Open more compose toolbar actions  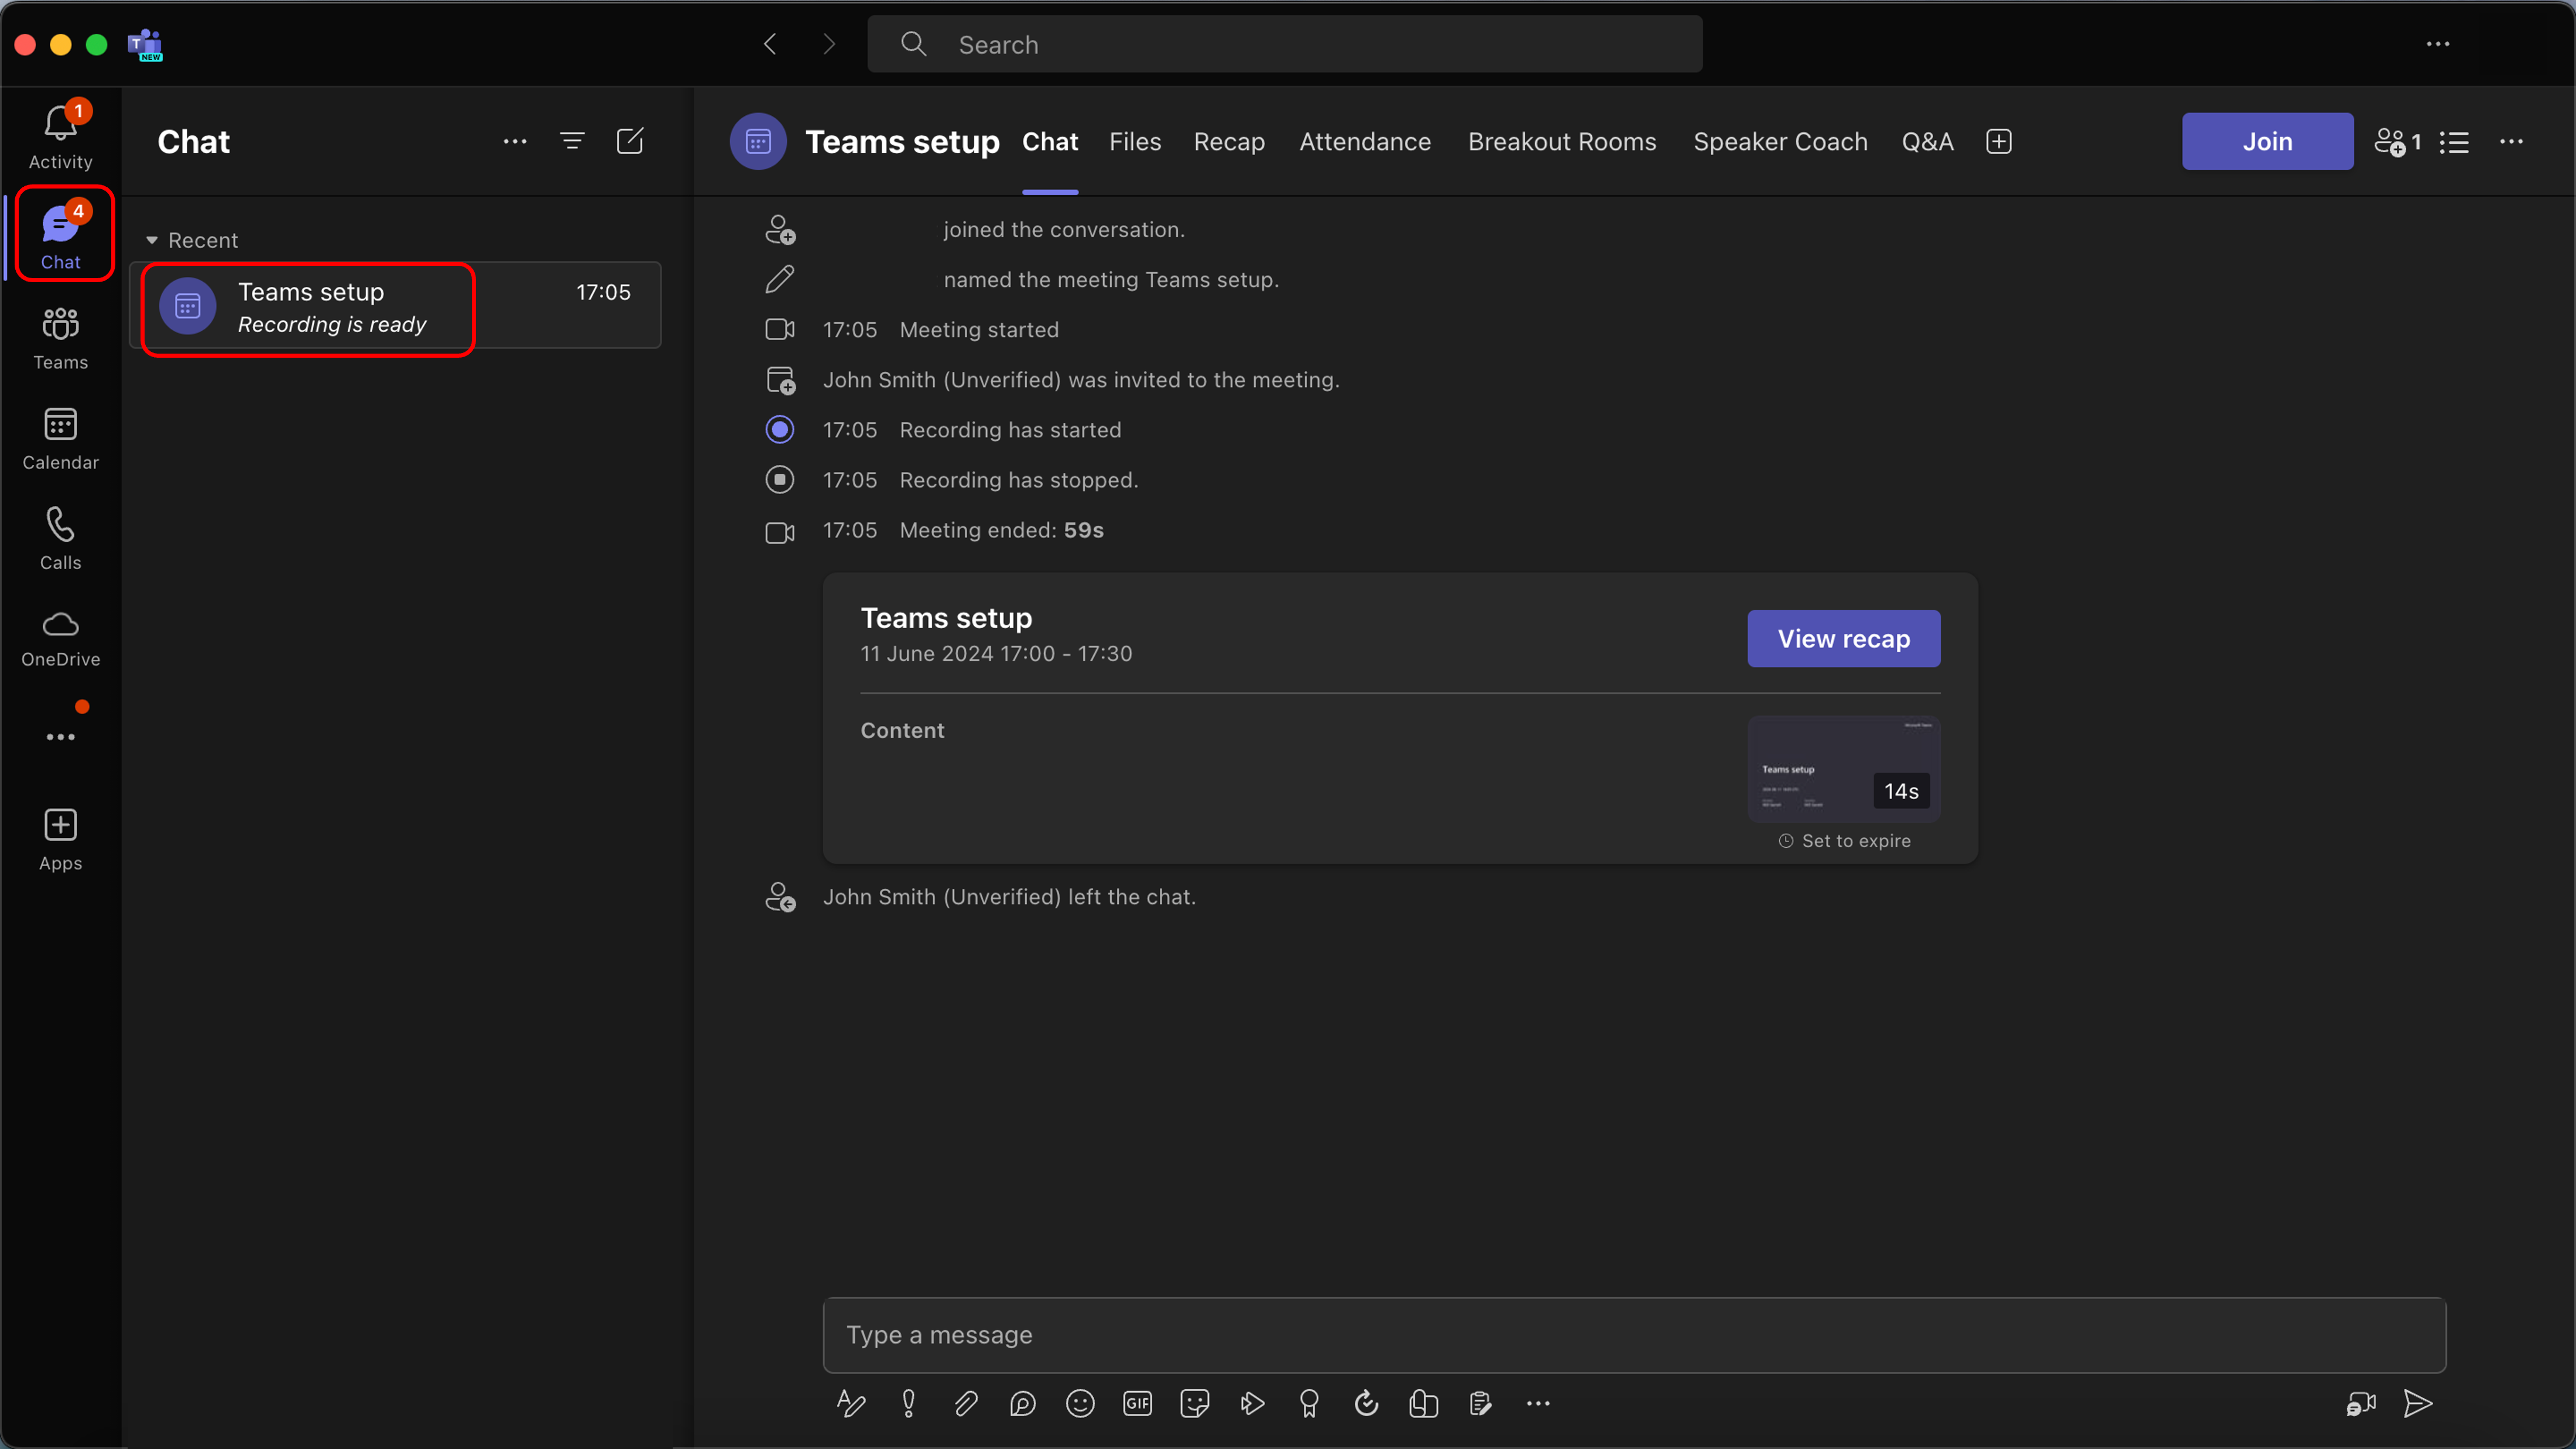click(x=1538, y=1404)
